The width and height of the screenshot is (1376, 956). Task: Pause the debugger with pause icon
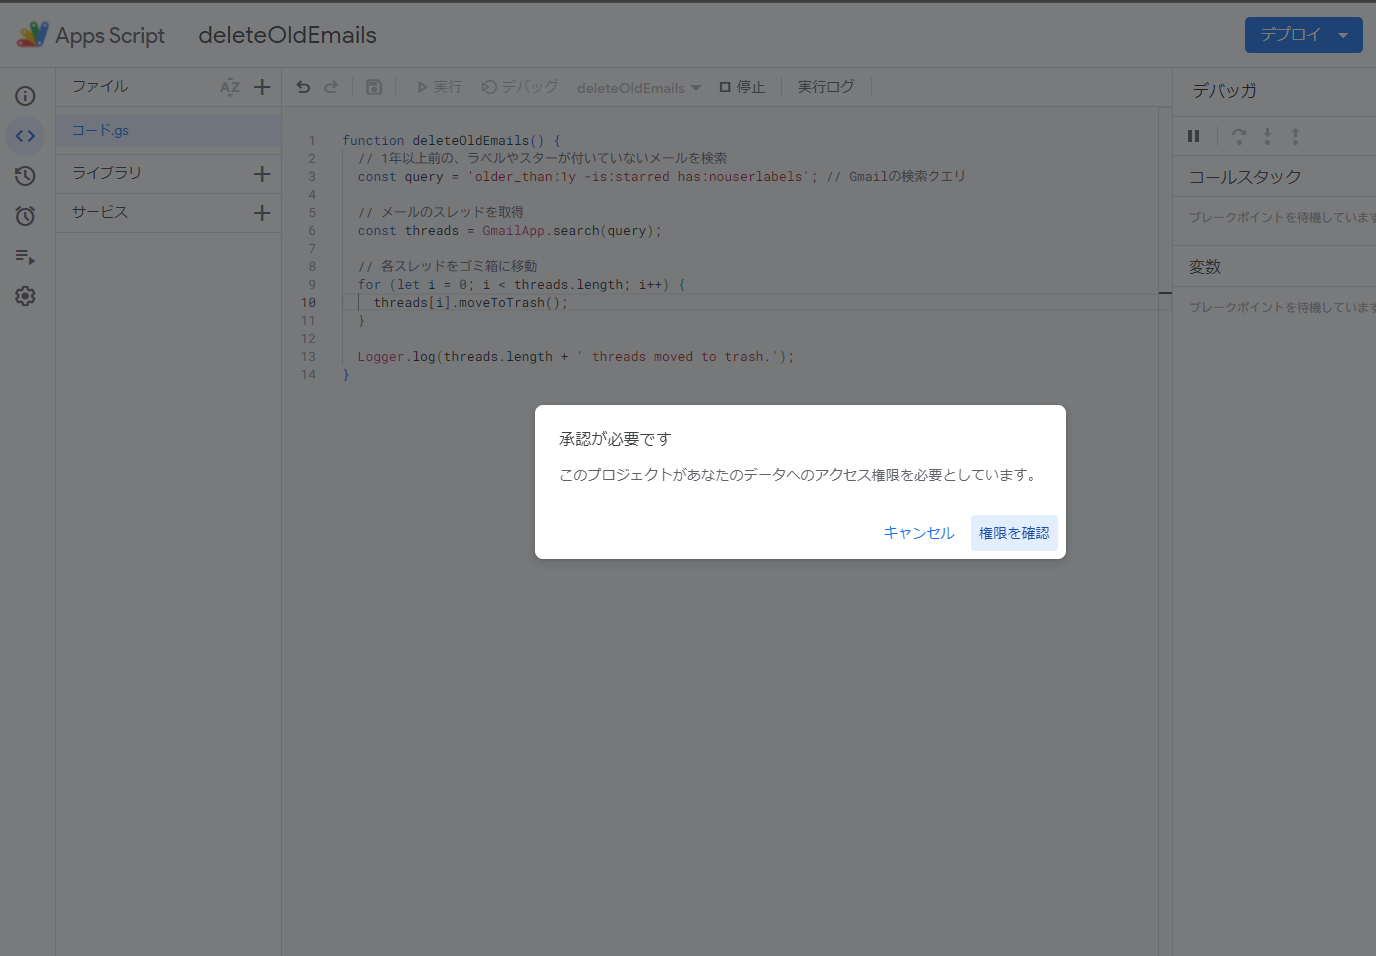coord(1193,136)
